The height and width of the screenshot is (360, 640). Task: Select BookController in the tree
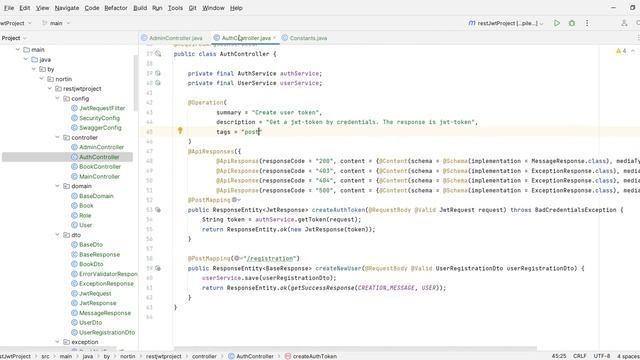coord(100,167)
